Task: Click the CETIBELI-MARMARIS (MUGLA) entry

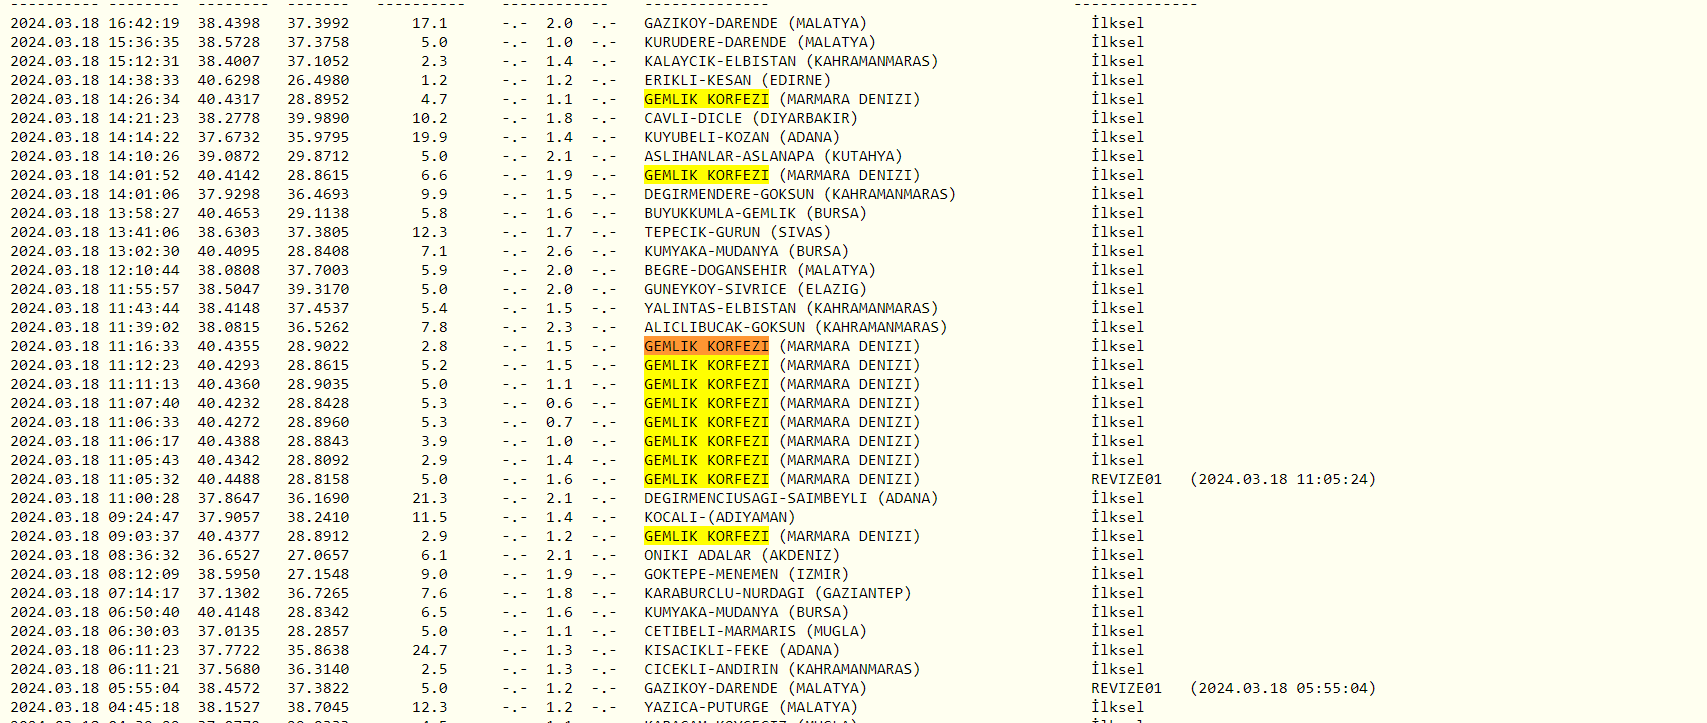Action: 755,631
